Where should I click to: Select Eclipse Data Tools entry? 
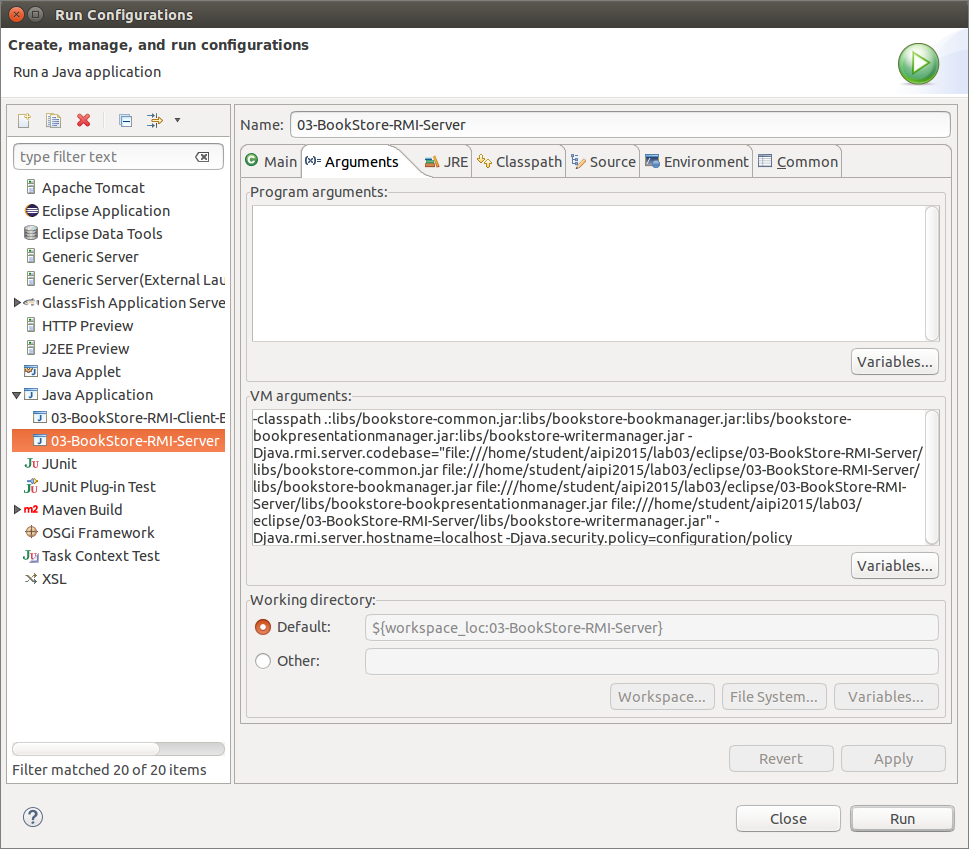click(102, 234)
